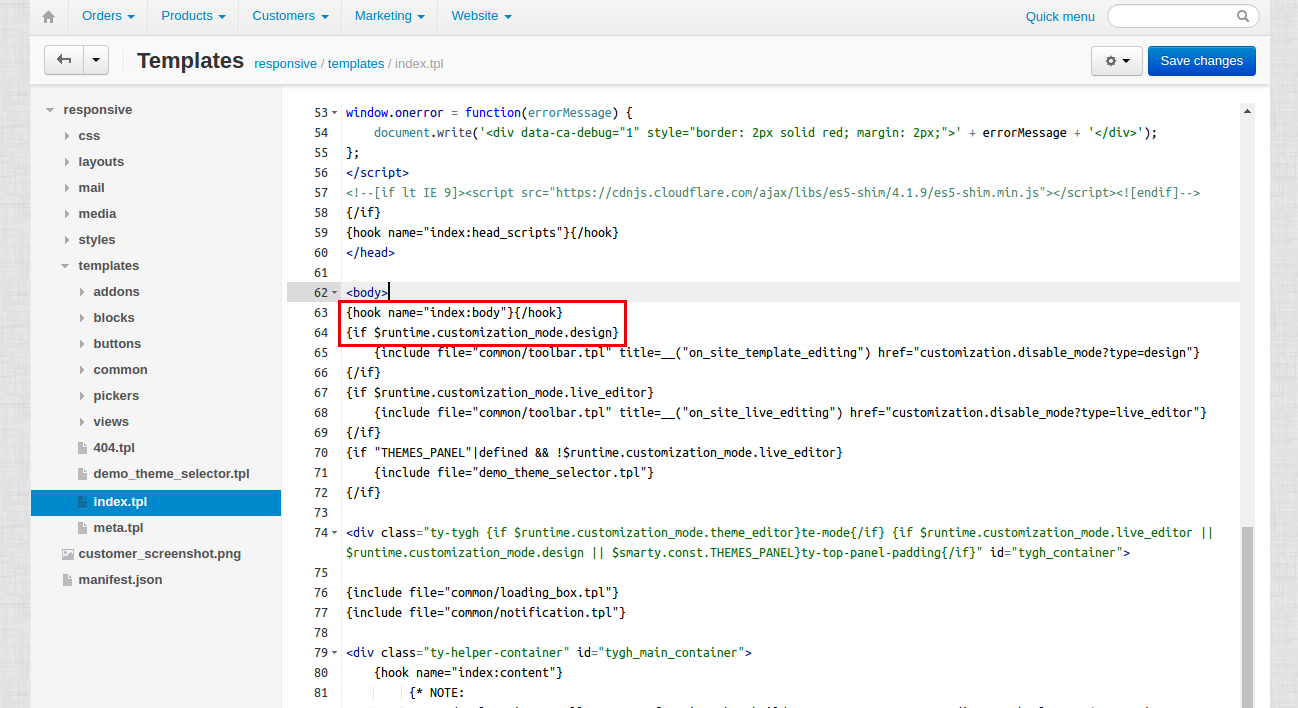Screen dimensions: 1298x708
Task: Expand the css folder arrow
Action: (66, 136)
